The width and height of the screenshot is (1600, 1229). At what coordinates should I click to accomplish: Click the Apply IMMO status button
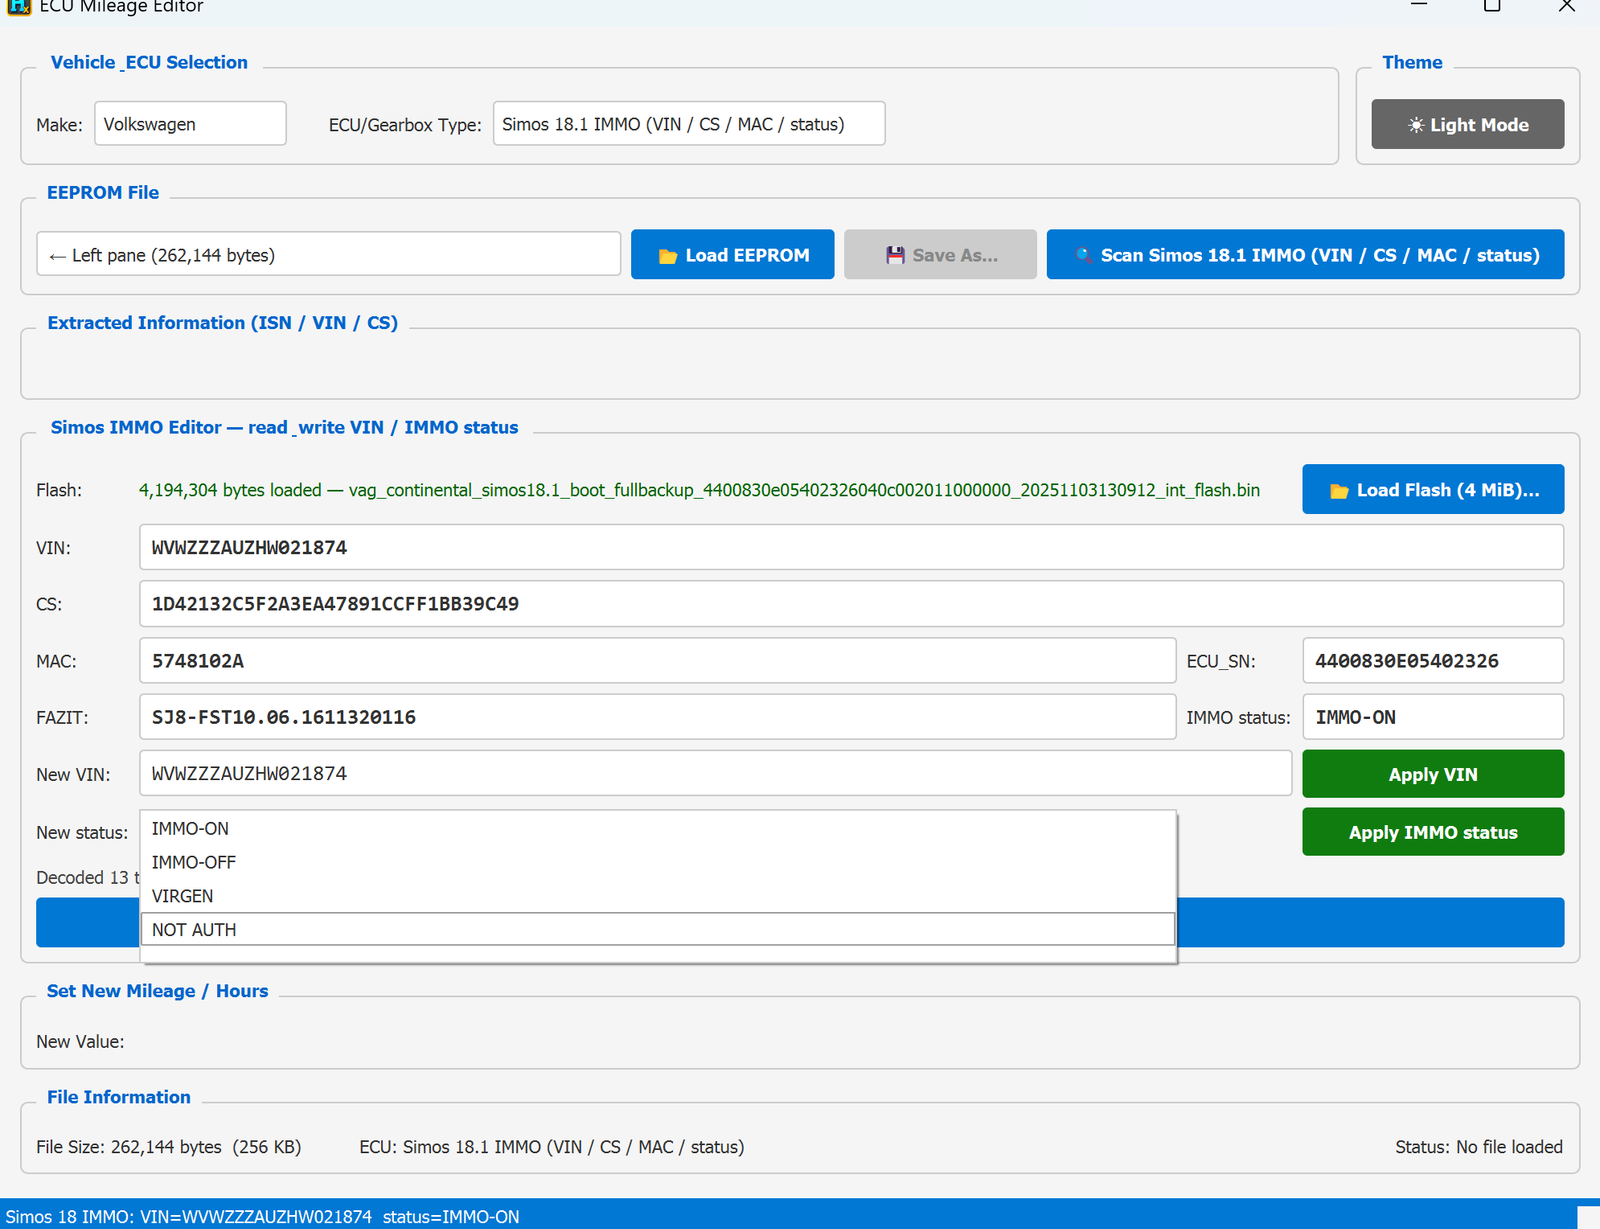click(x=1433, y=832)
